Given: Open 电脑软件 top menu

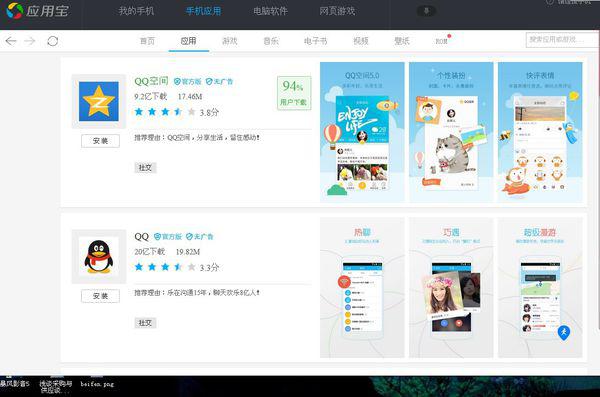Looking at the screenshot, I should tap(270, 11).
